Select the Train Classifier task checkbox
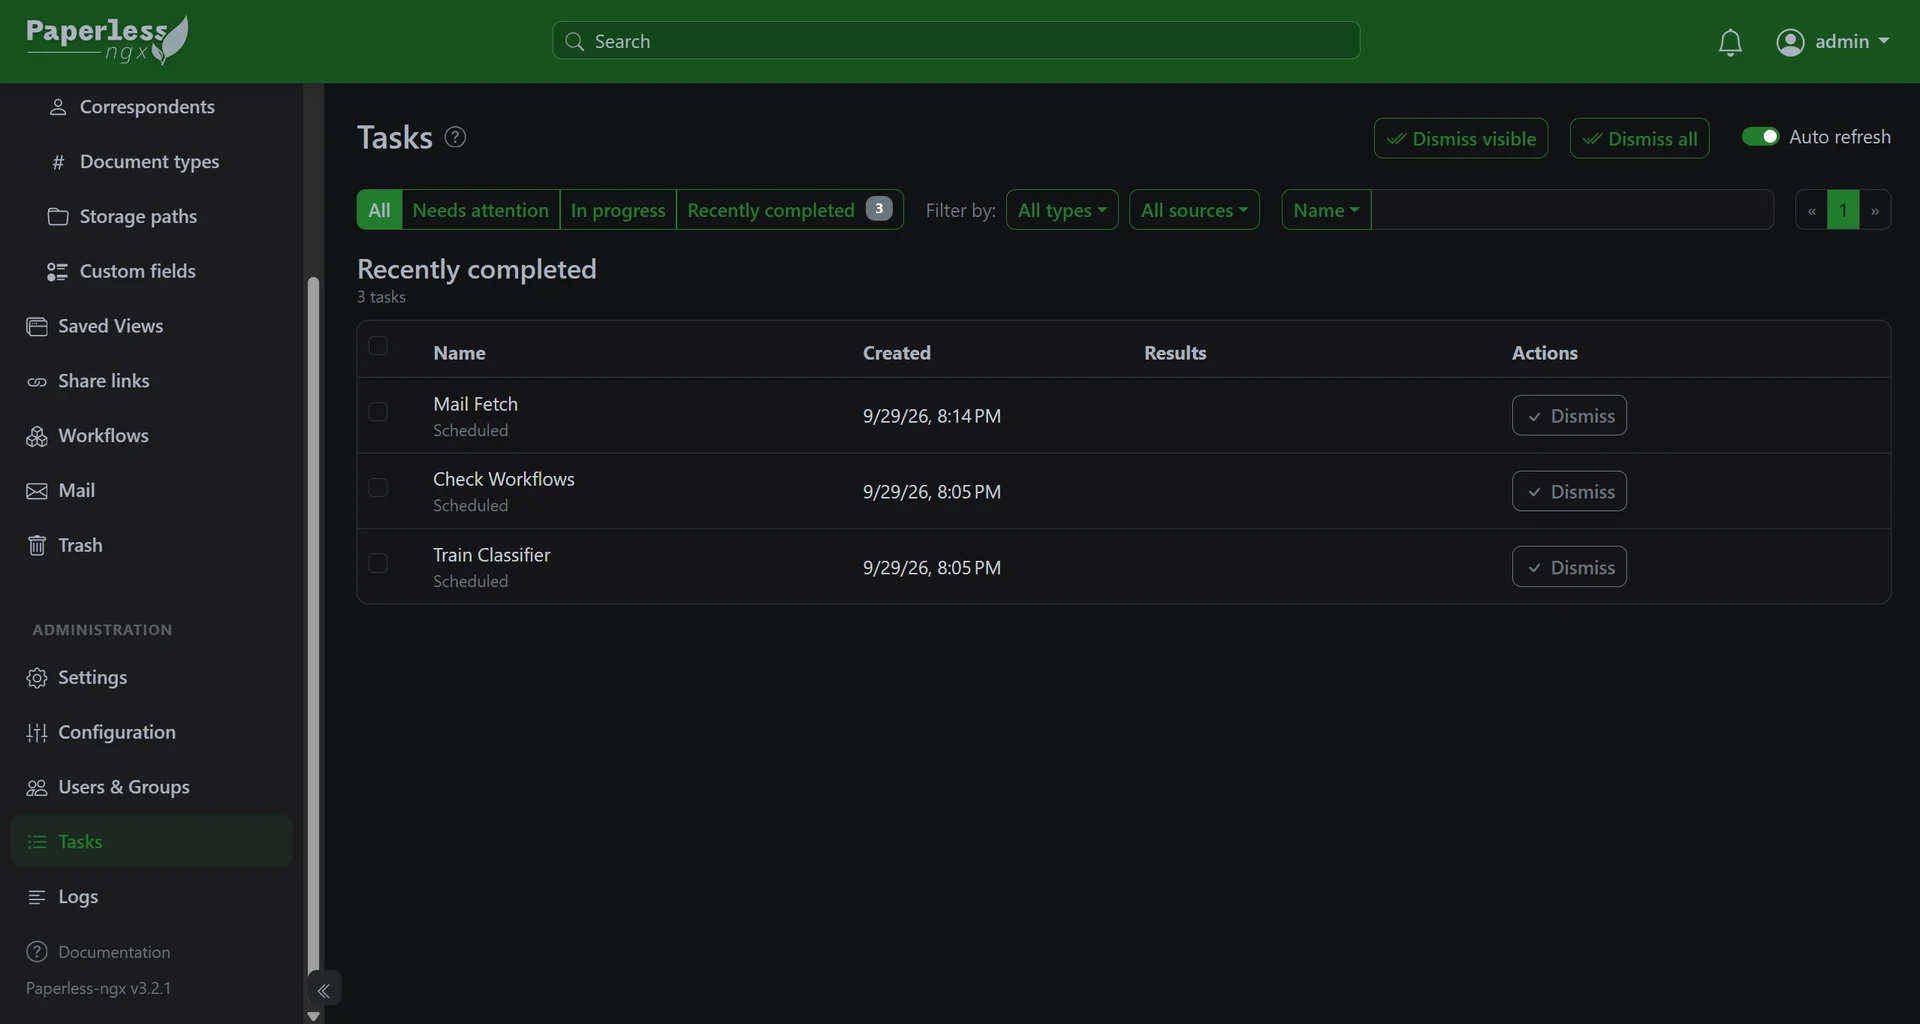Viewport: 1920px width, 1024px height. 378,563
